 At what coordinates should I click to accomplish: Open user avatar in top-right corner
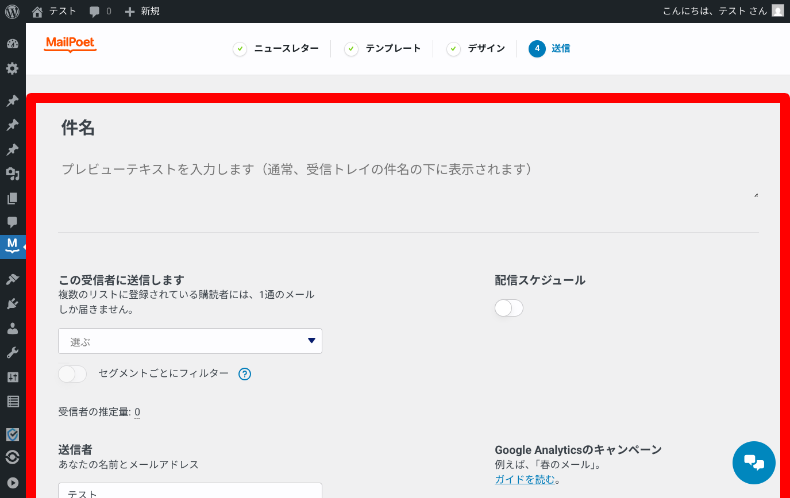pyautogui.click(x=778, y=11)
